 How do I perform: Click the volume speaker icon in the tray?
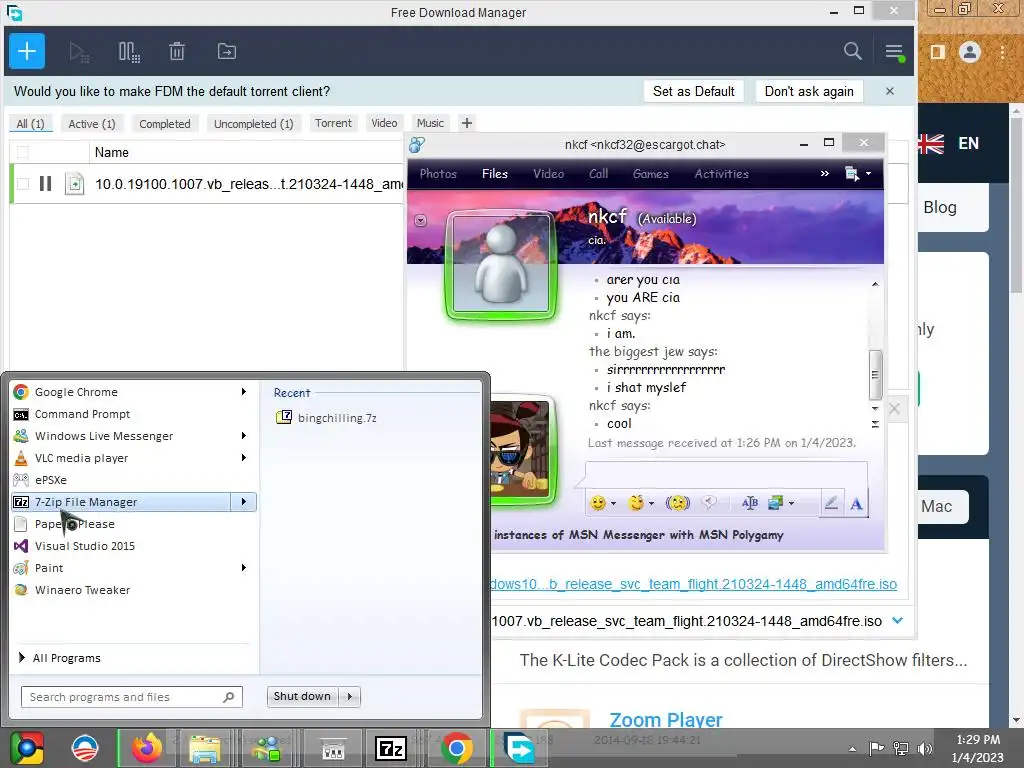click(x=924, y=749)
